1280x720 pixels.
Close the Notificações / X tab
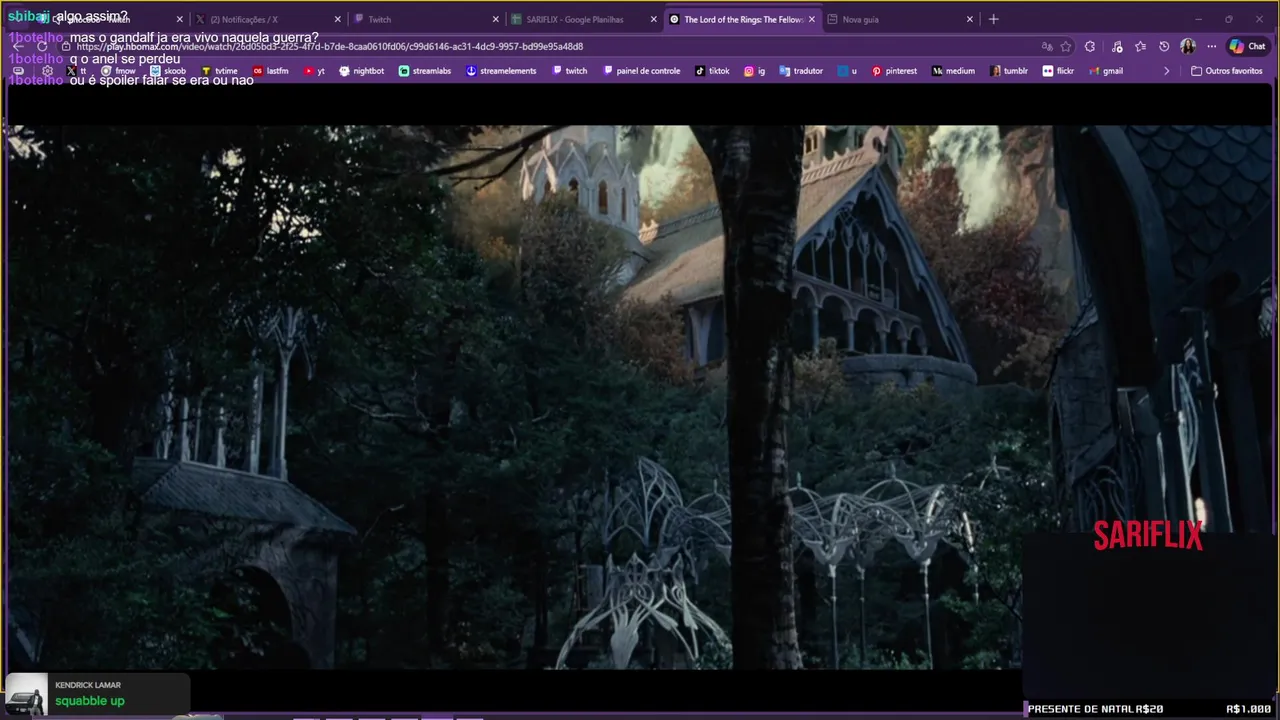pyautogui.click(x=337, y=19)
